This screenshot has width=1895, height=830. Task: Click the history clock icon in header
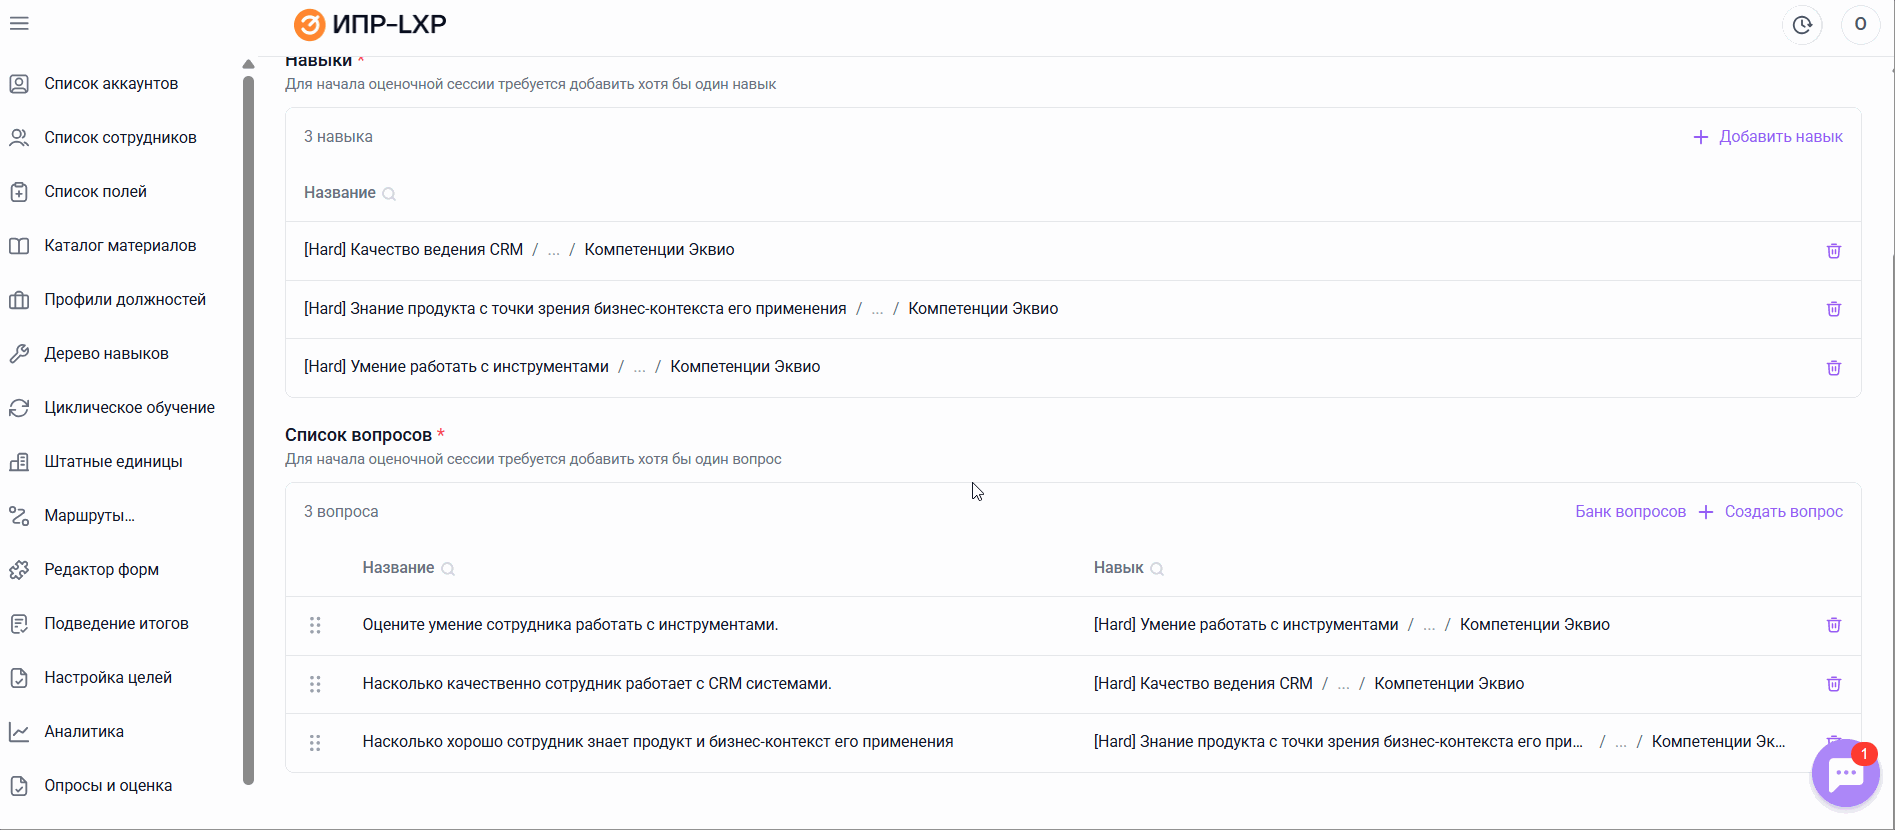(x=1802, y=25)
